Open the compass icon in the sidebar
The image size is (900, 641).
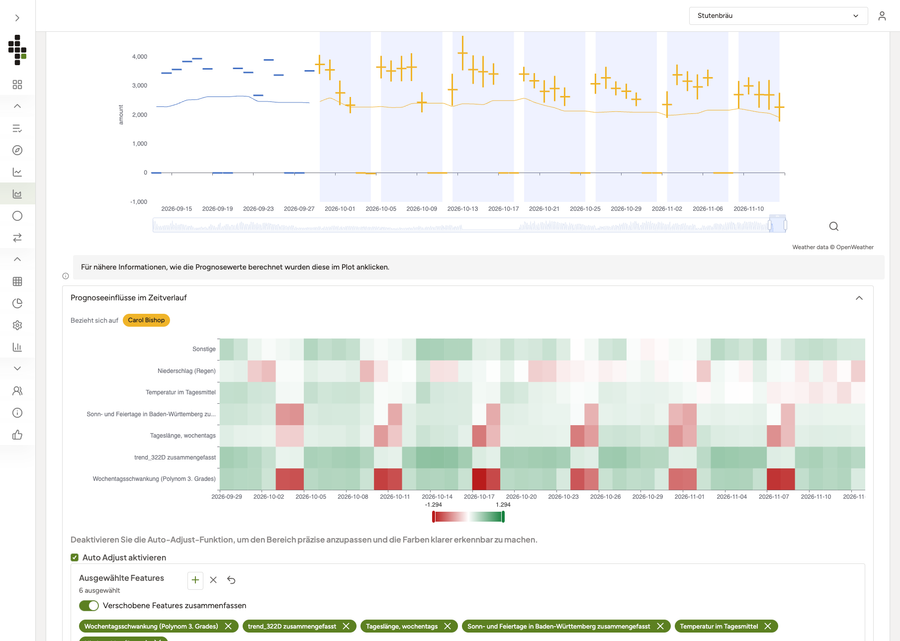[x=17, y=150]
